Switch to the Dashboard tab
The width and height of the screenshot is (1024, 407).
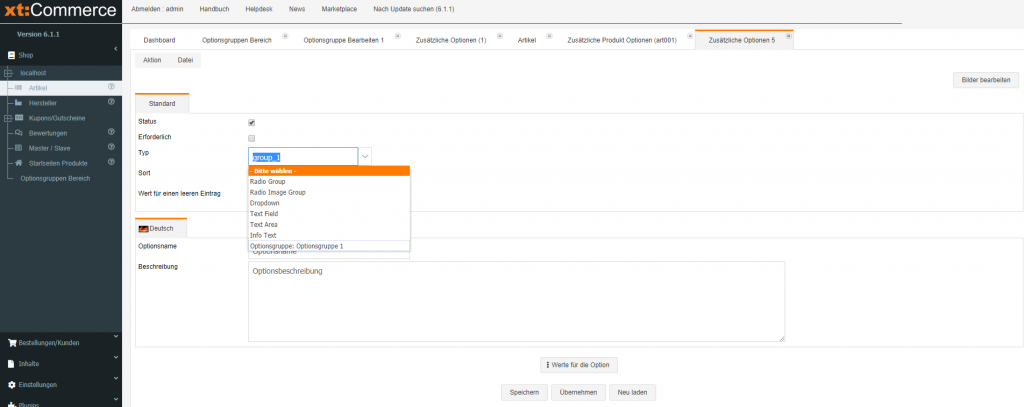(x=160, y=39)
